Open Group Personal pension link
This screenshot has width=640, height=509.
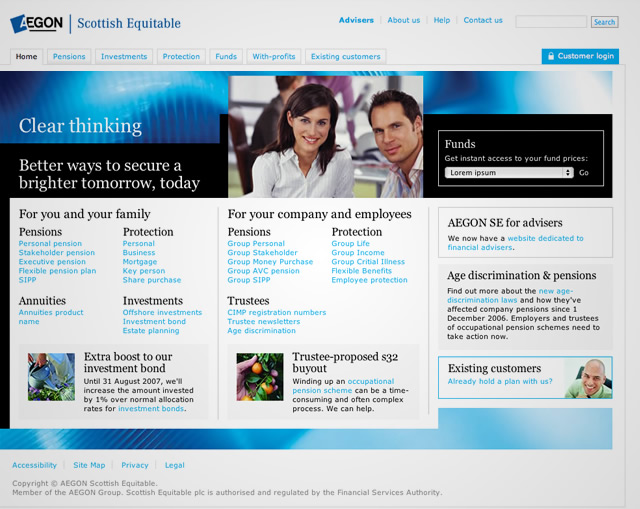(x=256, y=243)
